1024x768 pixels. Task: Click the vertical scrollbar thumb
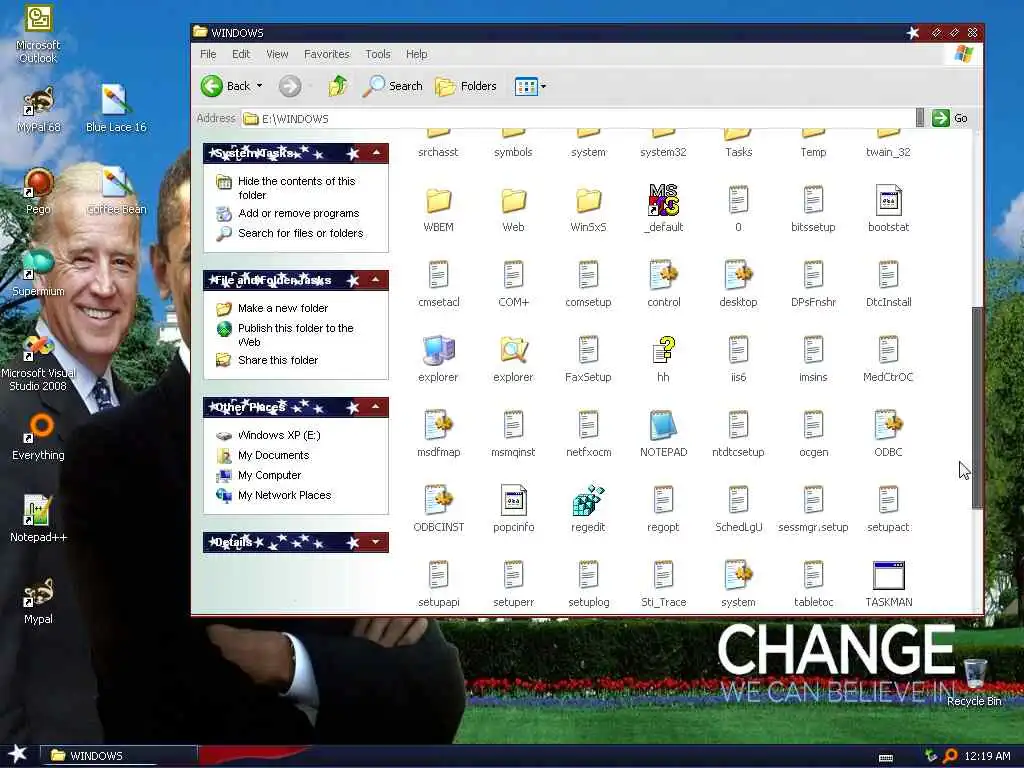pos(977,407)
